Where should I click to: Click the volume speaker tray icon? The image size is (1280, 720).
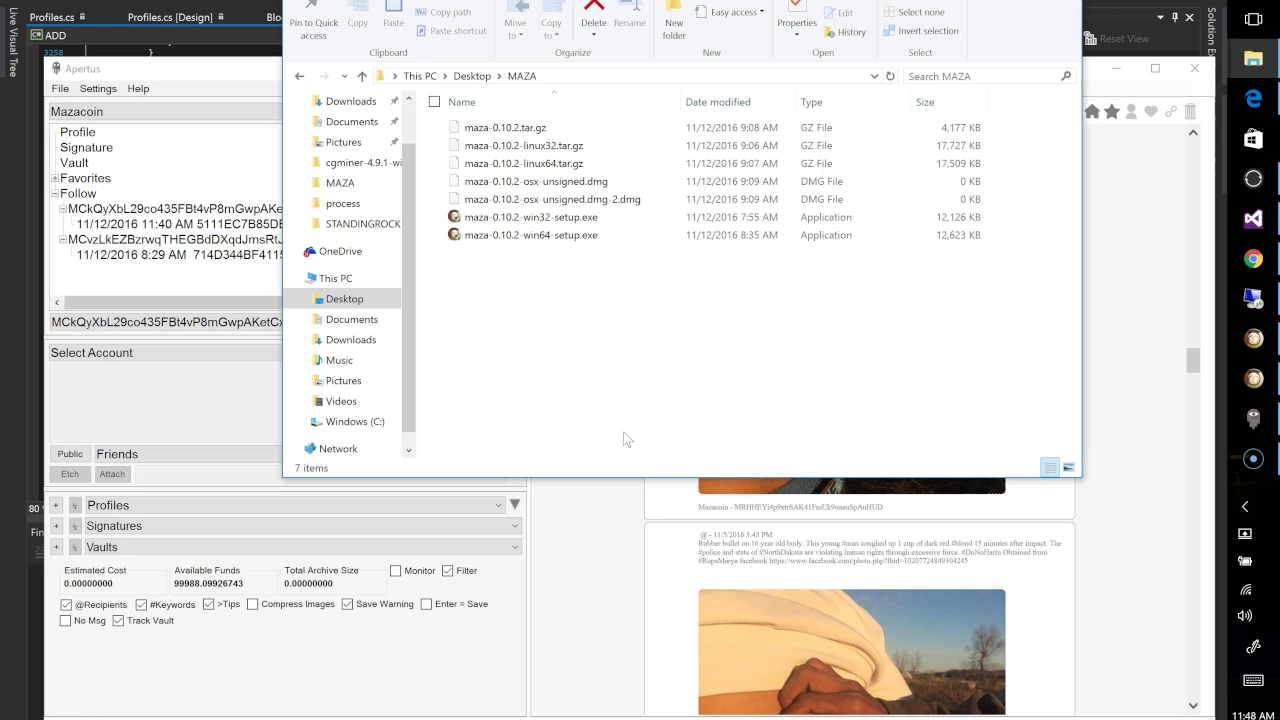pos(1245,616)
